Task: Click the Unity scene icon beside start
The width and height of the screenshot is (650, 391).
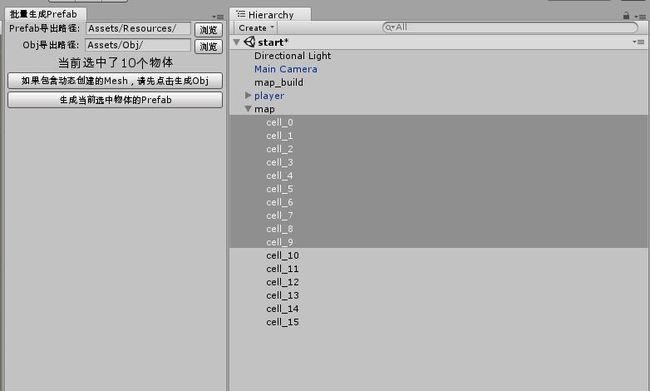Action: point(250,42)
